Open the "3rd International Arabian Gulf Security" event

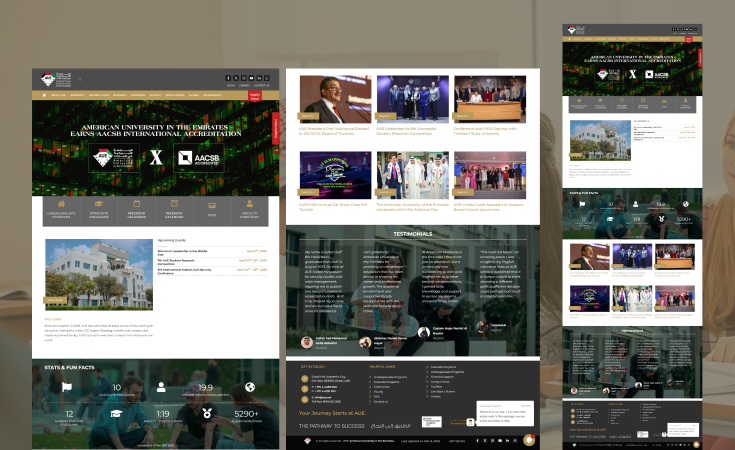pyautogui.click(x=184, y=271)
